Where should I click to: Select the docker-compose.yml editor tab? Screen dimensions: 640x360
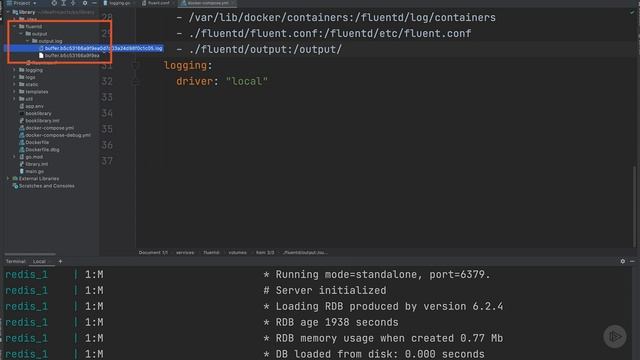point(207,3)
